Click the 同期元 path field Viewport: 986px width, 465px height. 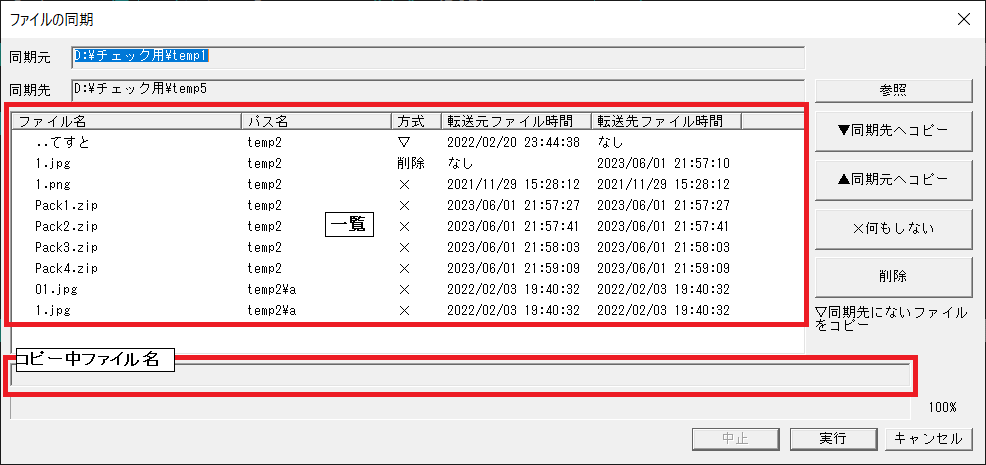(438, 57)
